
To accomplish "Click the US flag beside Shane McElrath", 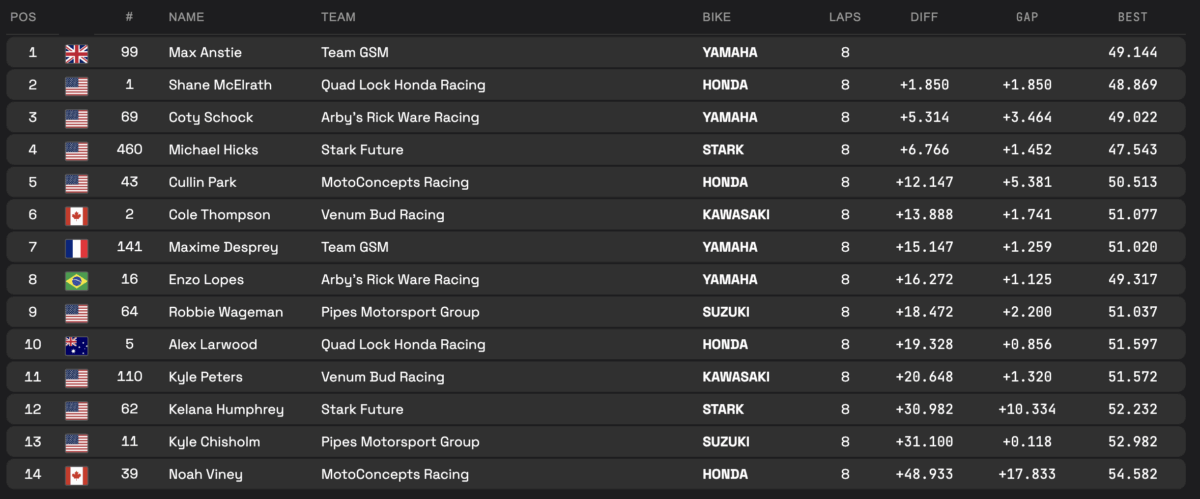I will [77, 85].
